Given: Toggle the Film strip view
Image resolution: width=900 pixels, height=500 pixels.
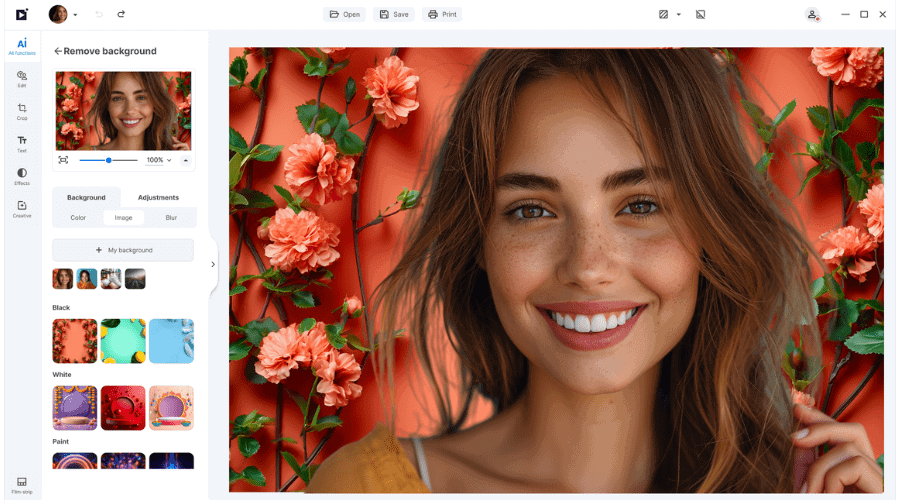Looking at the screenshot, I should coord(22,485).
